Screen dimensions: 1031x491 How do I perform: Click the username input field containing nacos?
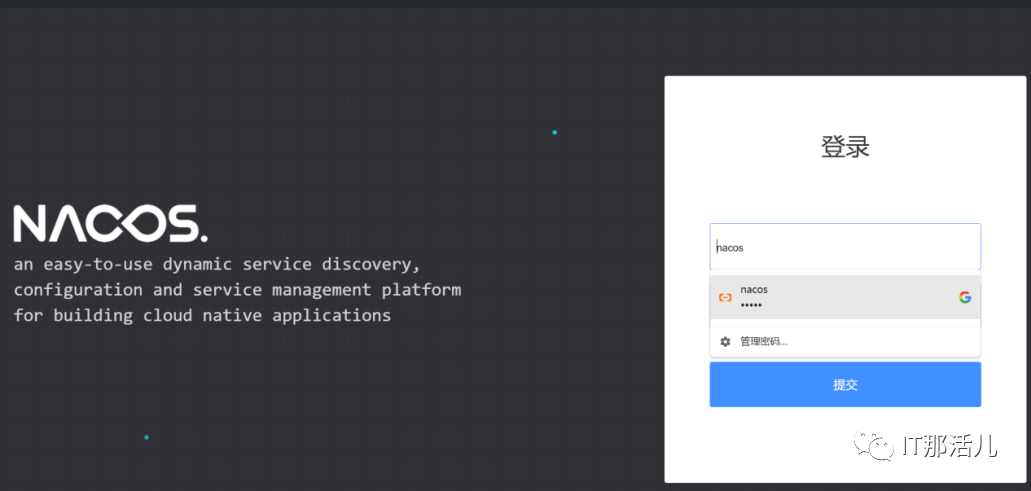click(845, 246)
